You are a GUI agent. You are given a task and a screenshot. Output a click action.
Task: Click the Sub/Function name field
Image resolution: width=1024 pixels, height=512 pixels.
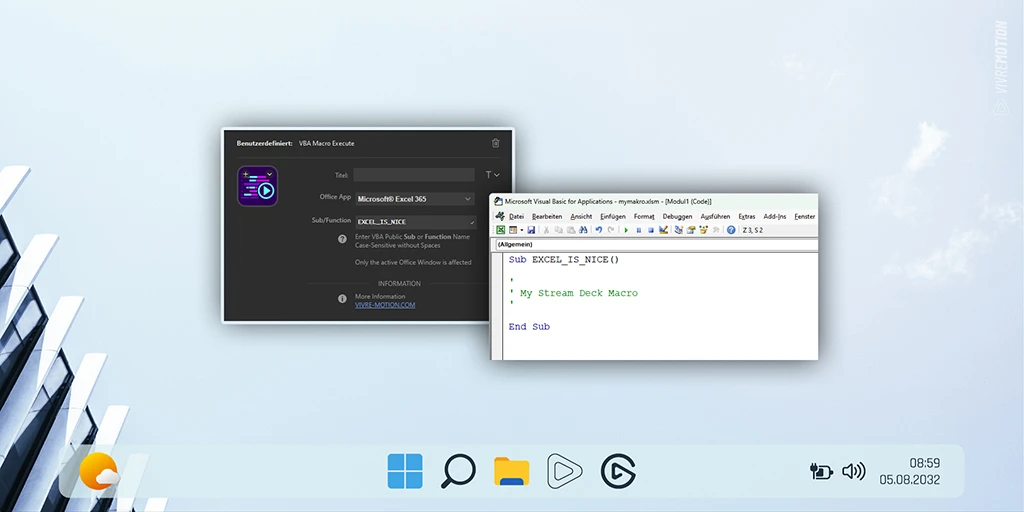pyautogui.click(x=414, y=221)
